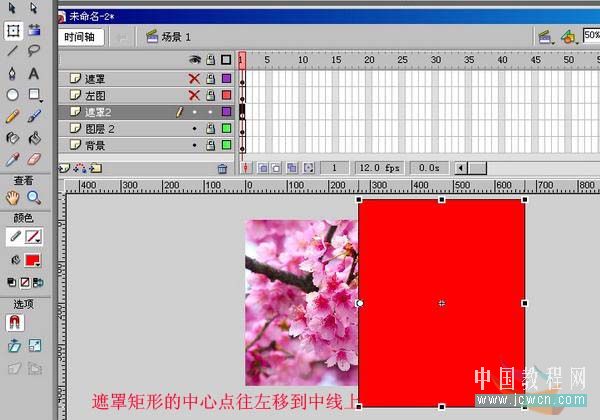Click the No Color button
The height and width of the screenshot is (420, 600).
tap(25, 283)
